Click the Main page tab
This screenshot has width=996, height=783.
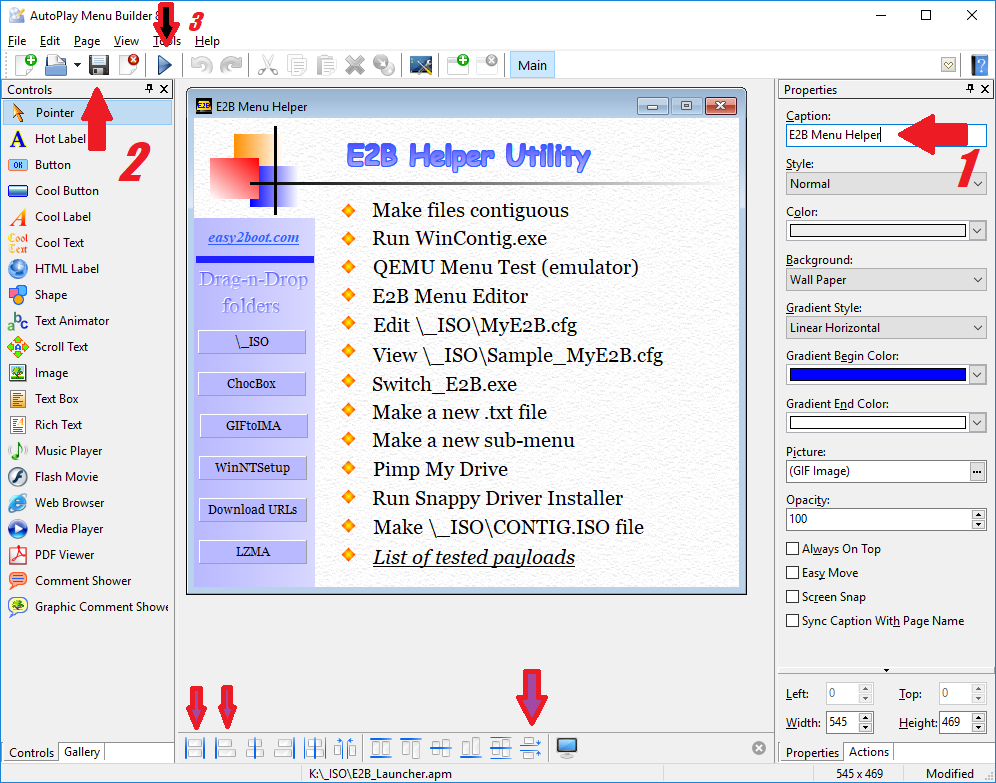tap(532, 65)
